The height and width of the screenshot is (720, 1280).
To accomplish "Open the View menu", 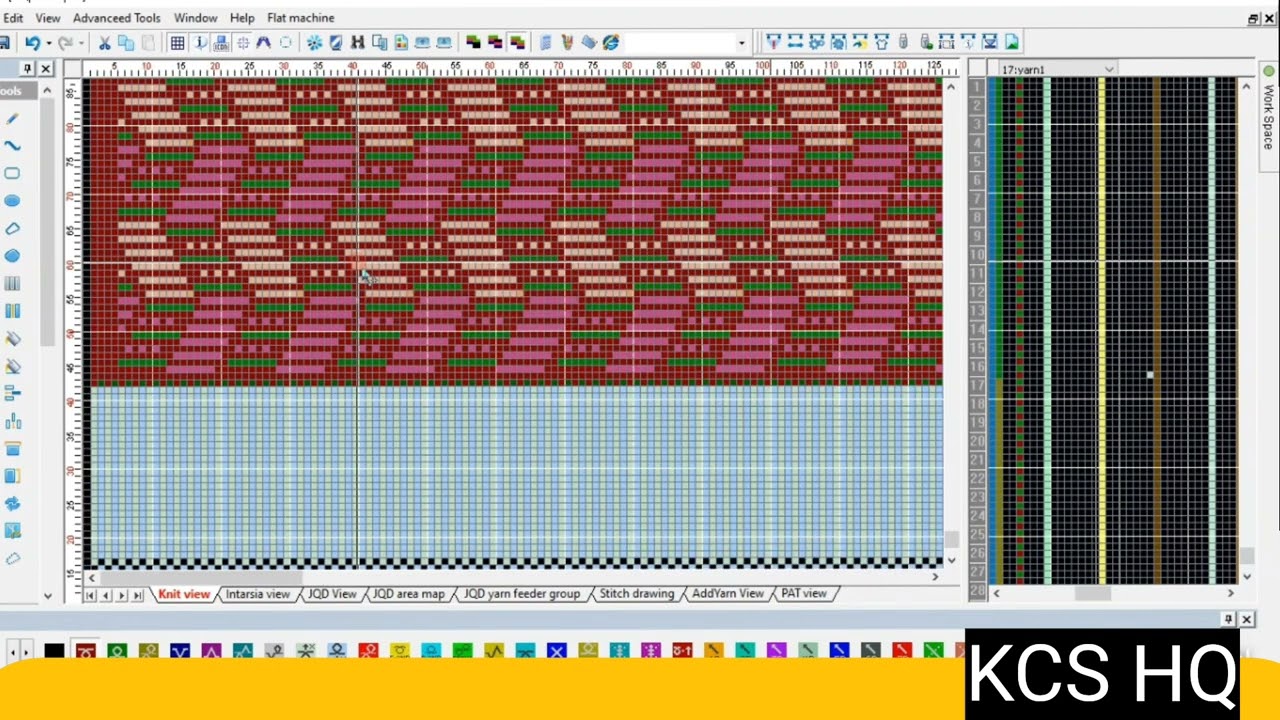I will coord(47,18).
